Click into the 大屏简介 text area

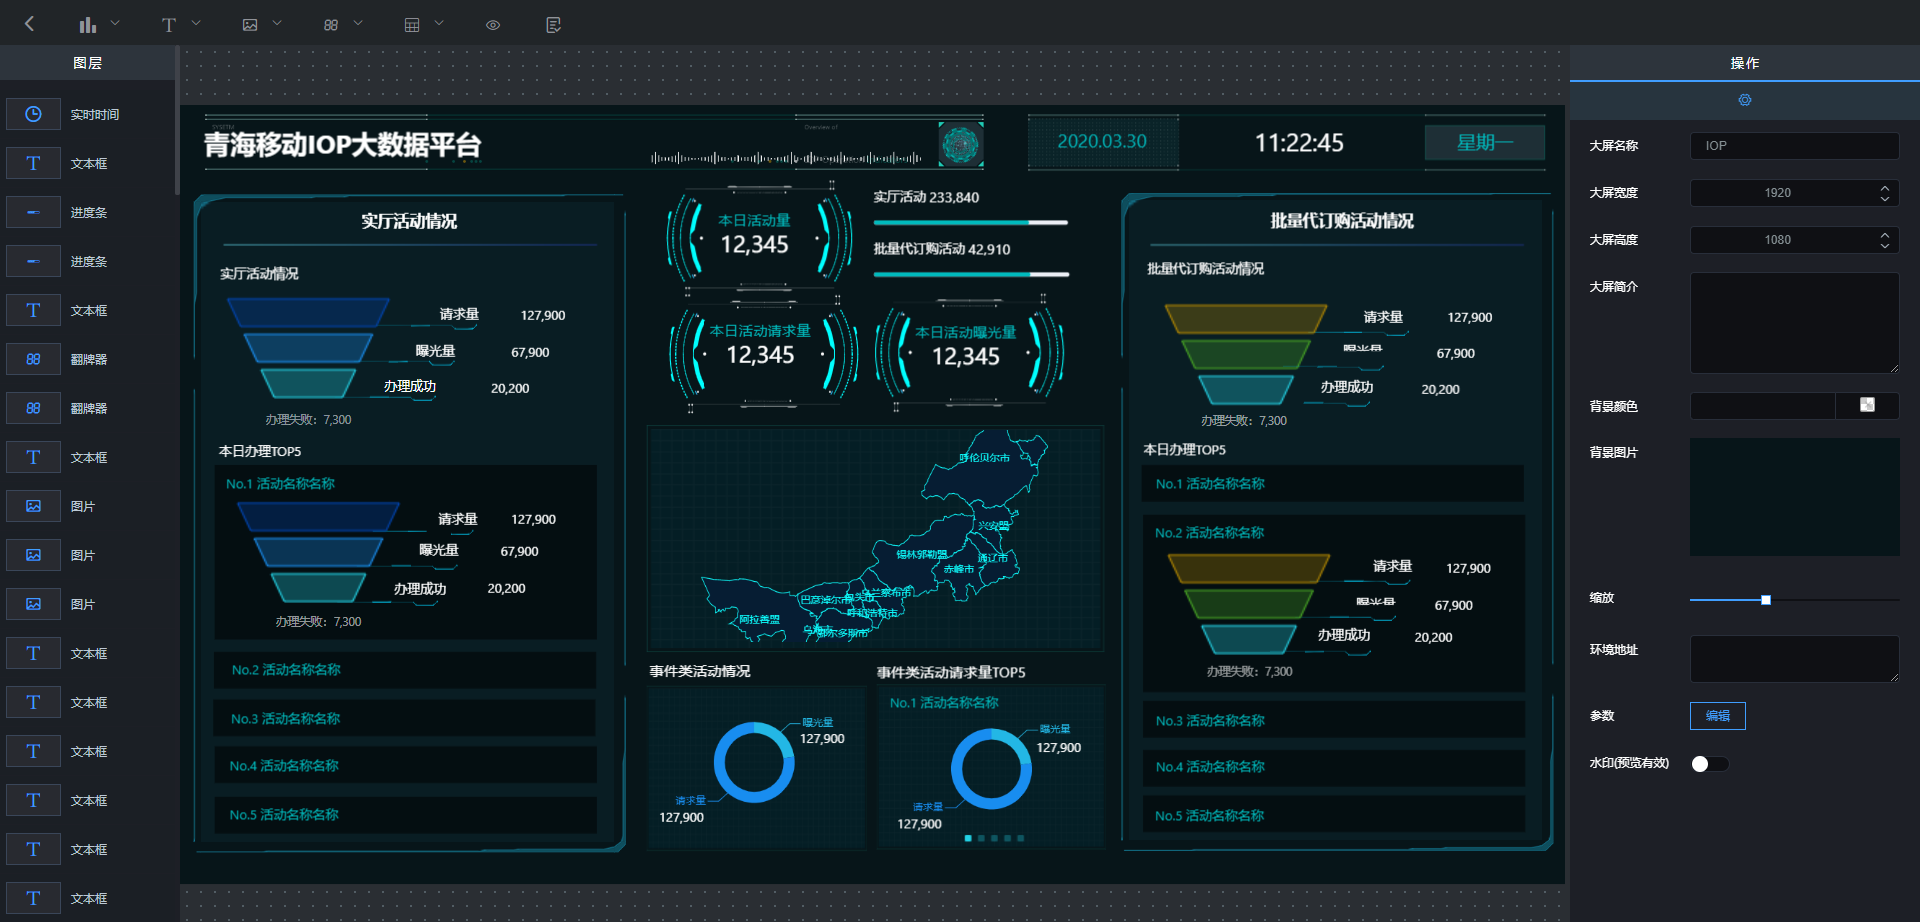(1795, 323)
